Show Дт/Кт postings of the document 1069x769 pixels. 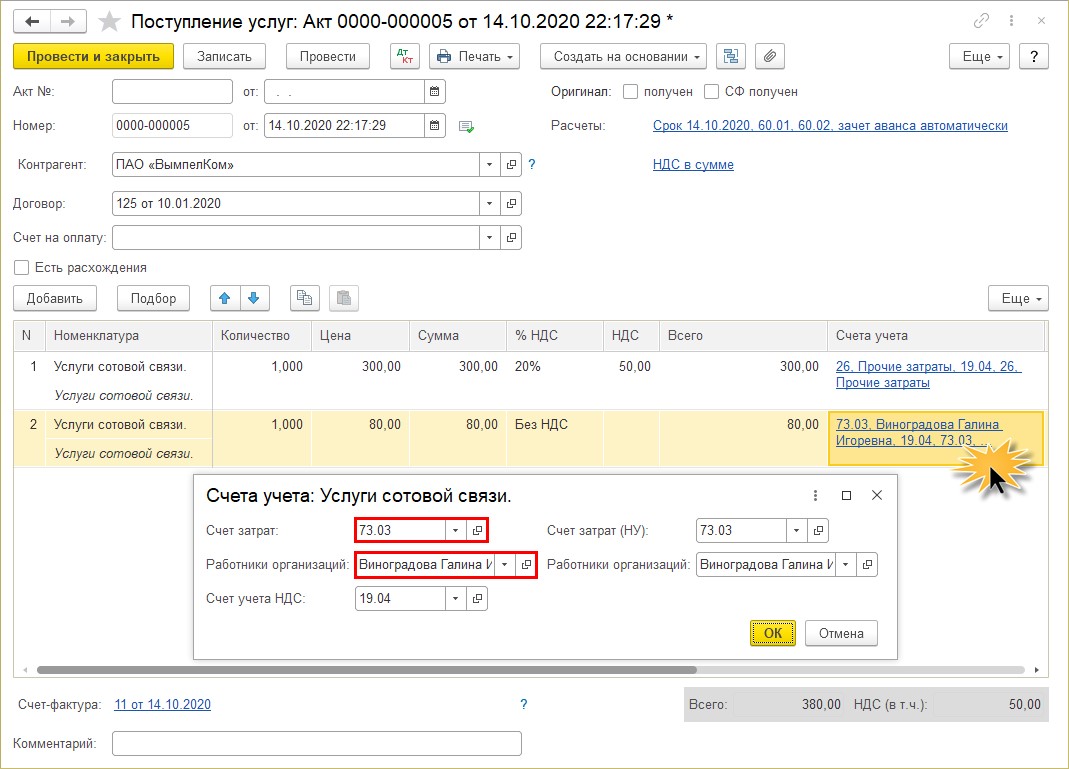(x=404, y=57)
